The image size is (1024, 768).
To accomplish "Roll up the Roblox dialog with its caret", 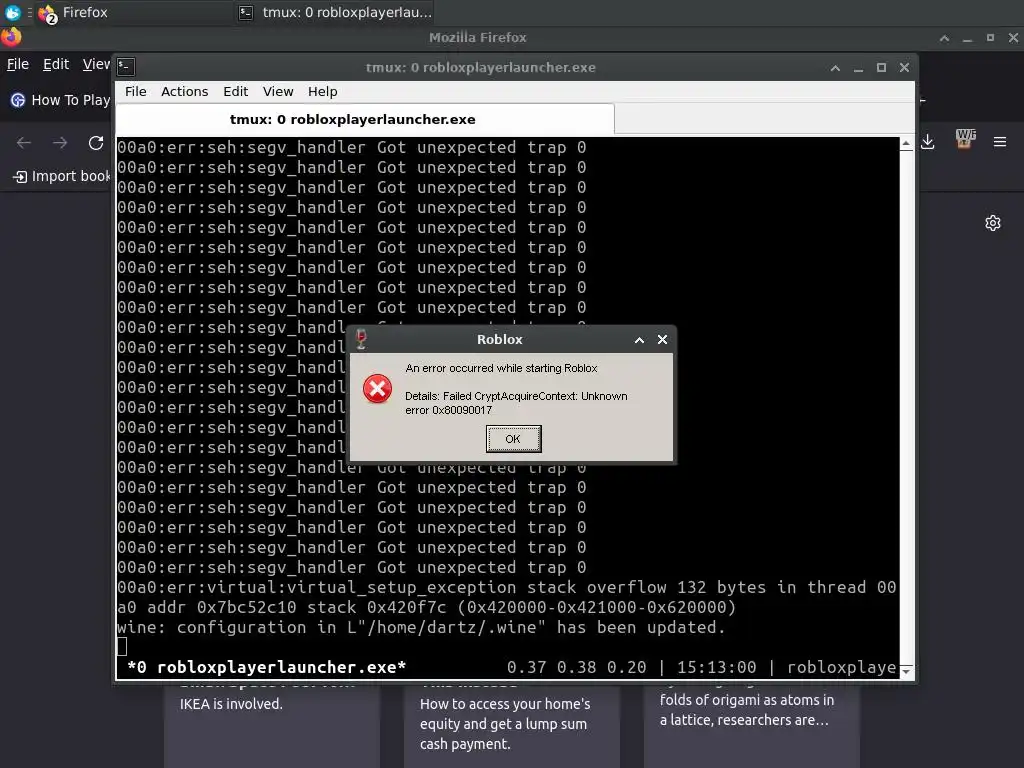I will 639,340.
